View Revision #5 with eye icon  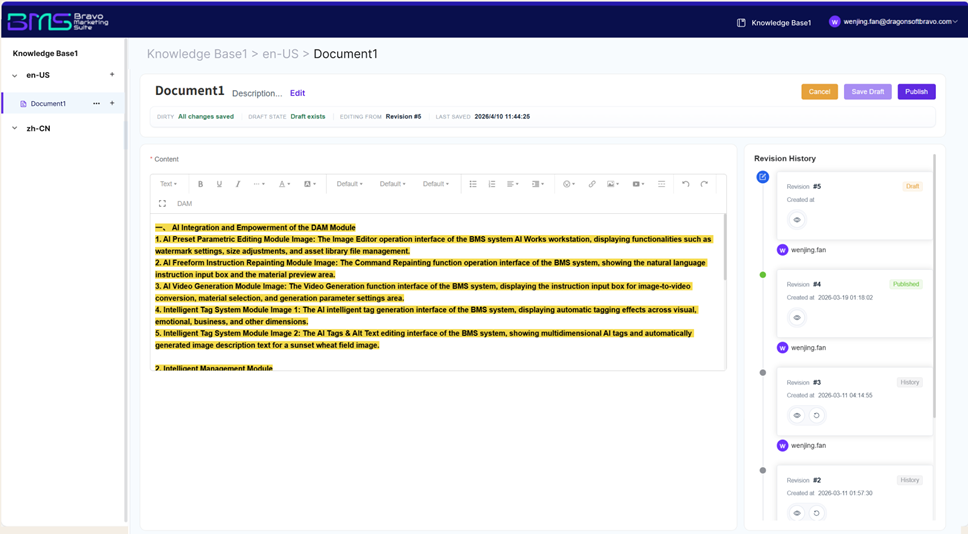[x=797, y=220]
